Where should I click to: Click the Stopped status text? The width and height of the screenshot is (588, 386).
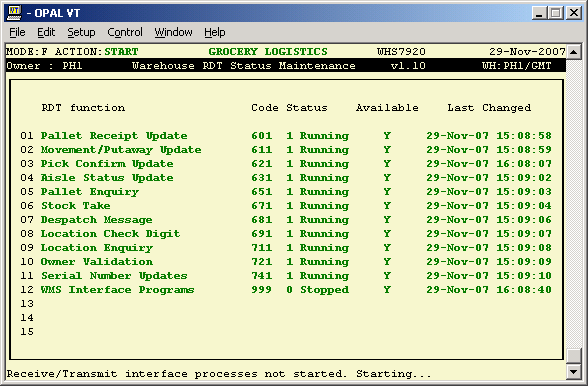click(324, 290)
